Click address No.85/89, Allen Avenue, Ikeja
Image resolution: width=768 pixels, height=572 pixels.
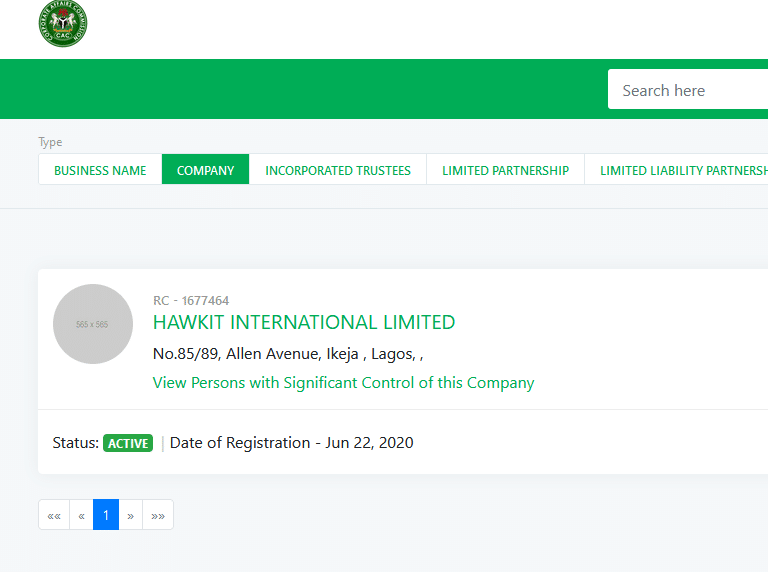(x=288, y=354)
